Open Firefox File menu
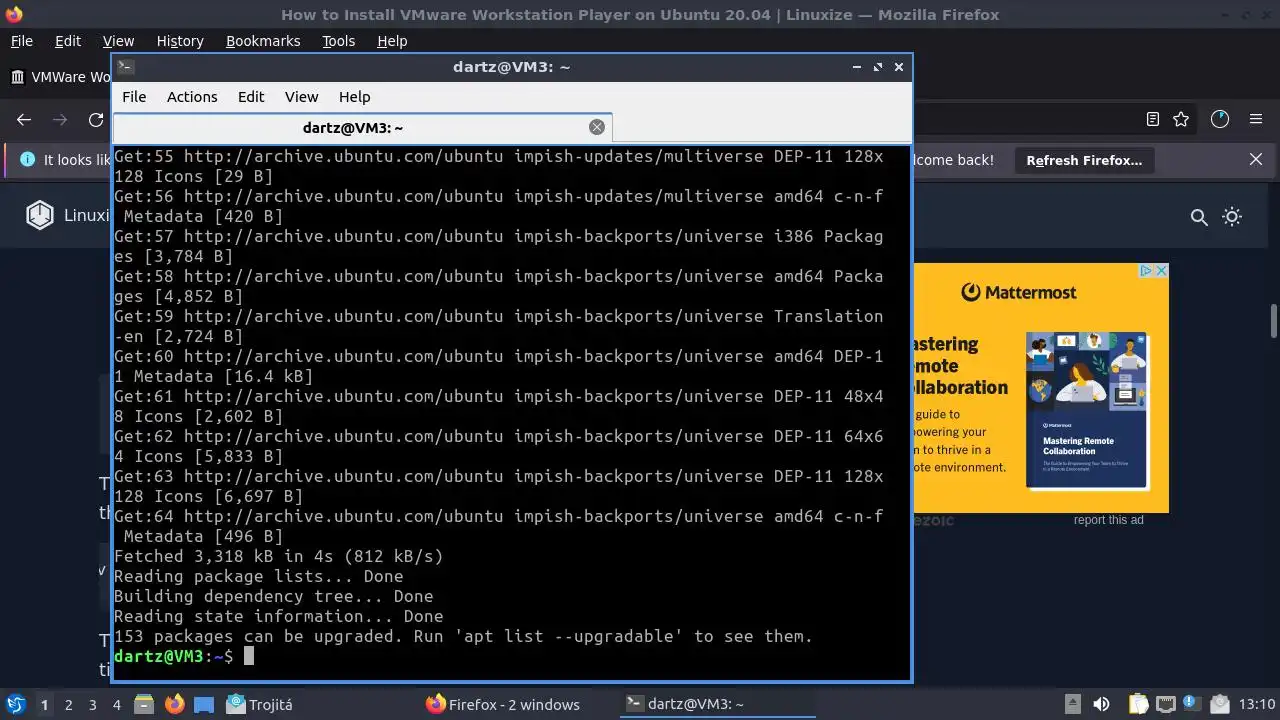Screen dimensions: 1280x720 click(x=21, y=41)
